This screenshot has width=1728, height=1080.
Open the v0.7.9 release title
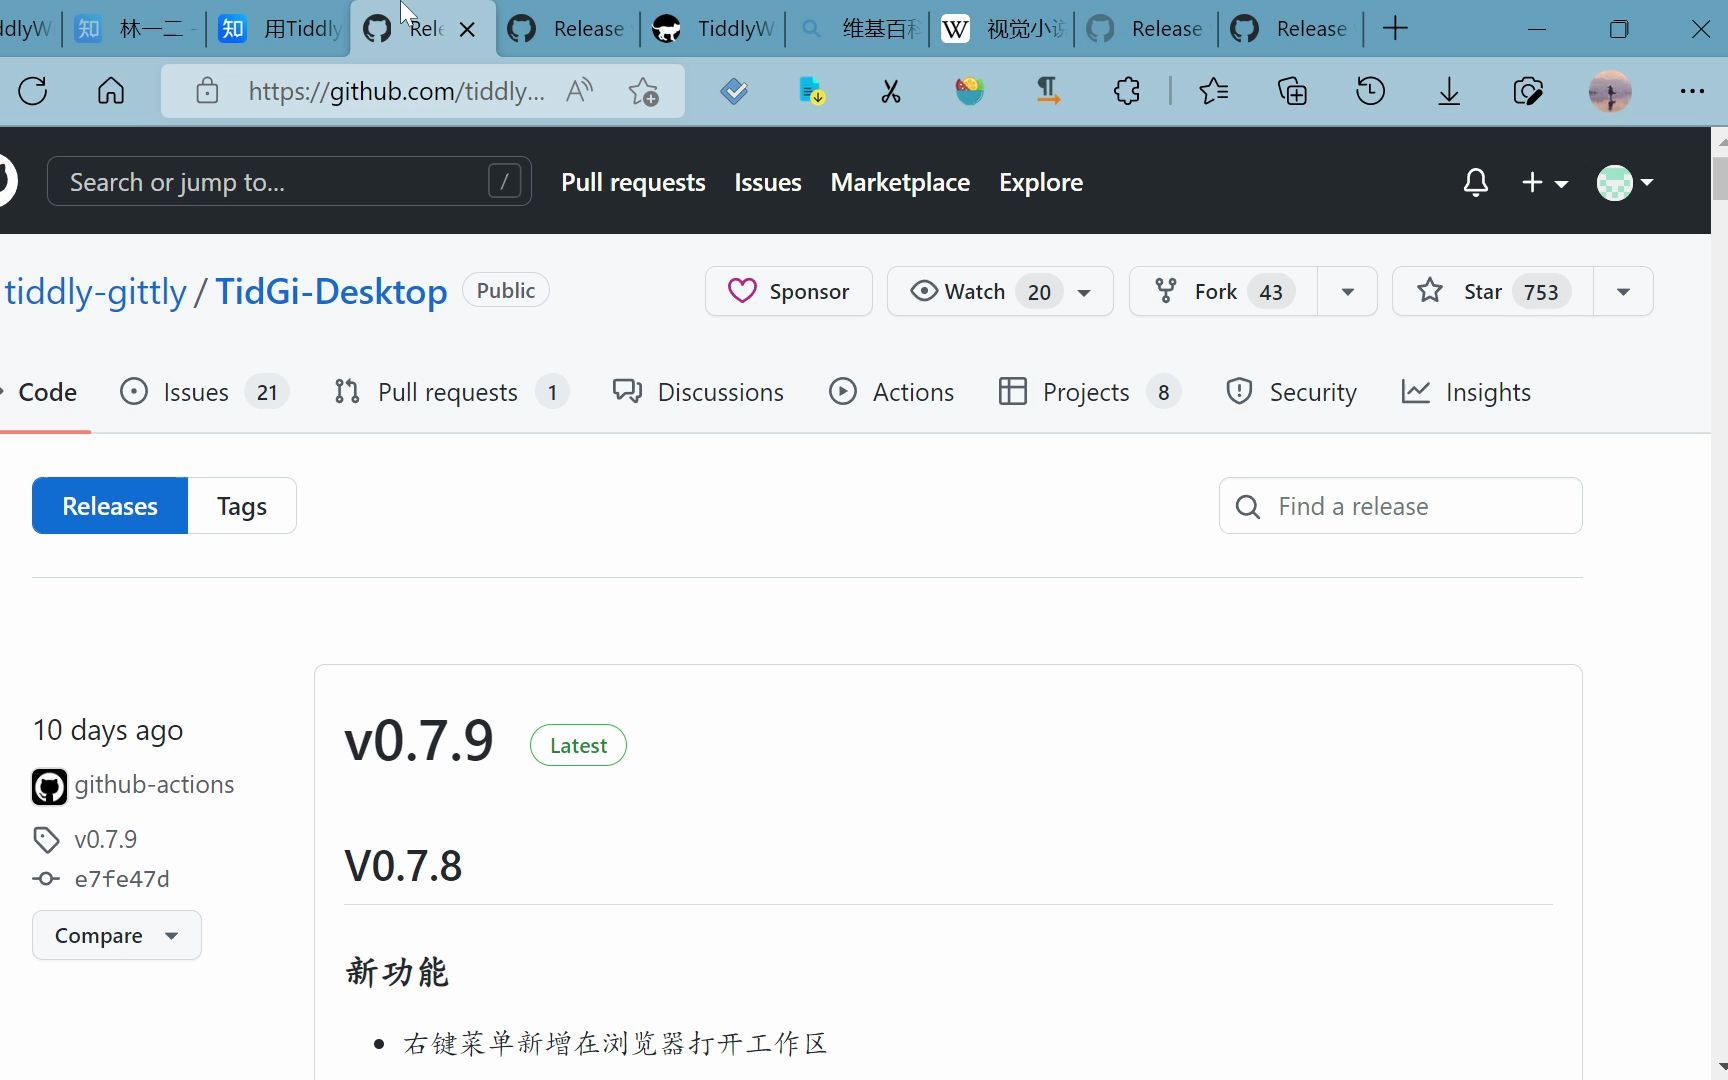pos(419,741)
